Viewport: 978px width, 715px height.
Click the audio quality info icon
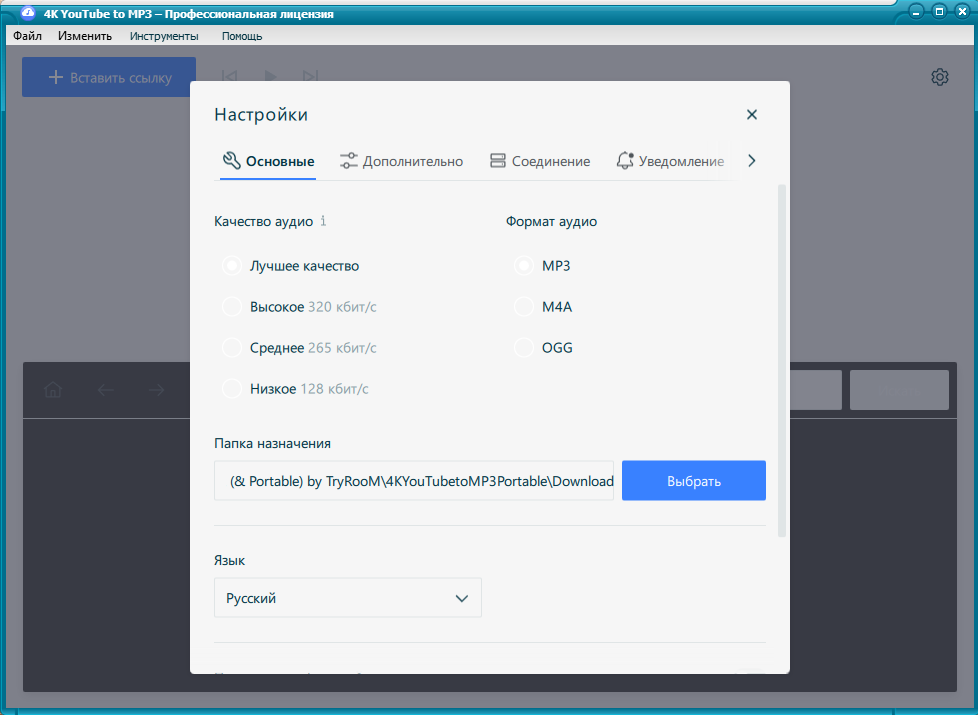point(323,221)
